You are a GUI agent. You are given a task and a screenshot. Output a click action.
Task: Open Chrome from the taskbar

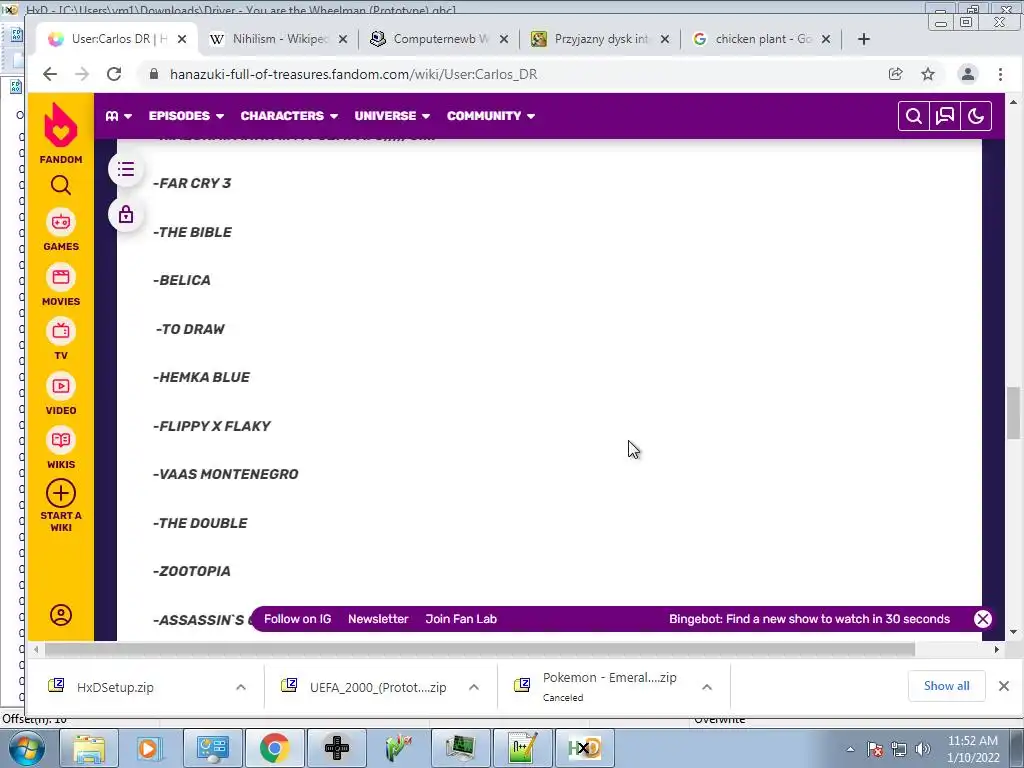[274, 748]
